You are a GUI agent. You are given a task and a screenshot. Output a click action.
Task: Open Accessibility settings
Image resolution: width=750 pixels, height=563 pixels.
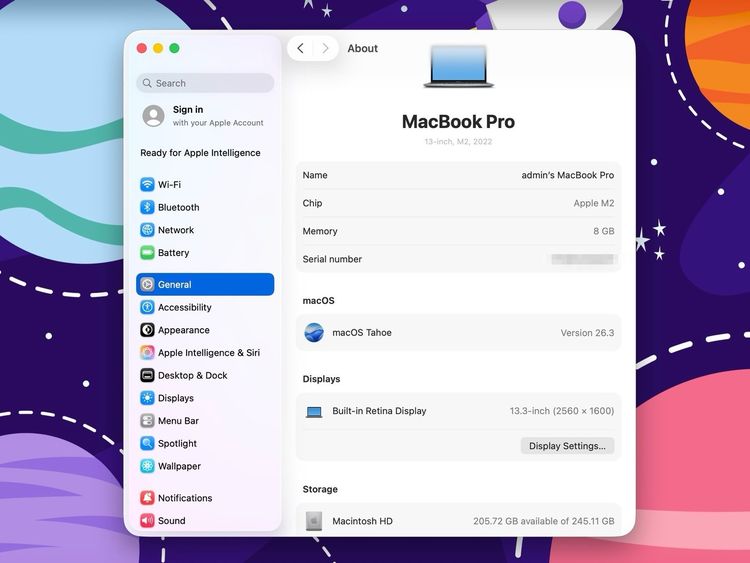pos(205,307)
